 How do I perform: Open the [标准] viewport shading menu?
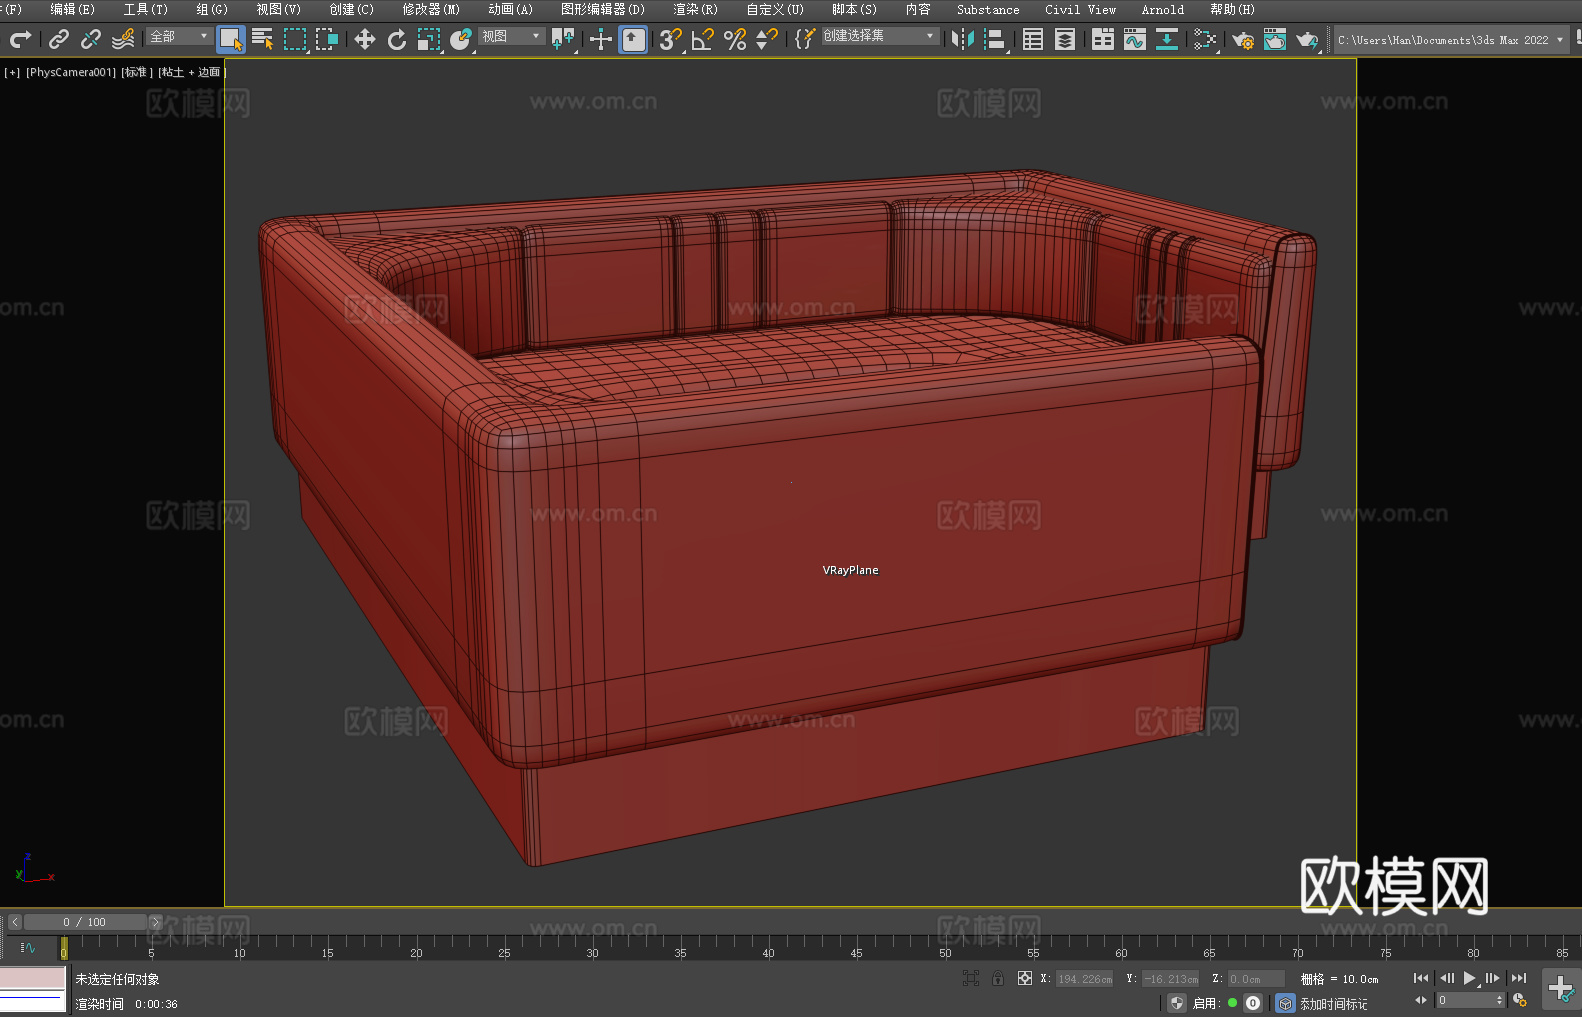point(137,72)
